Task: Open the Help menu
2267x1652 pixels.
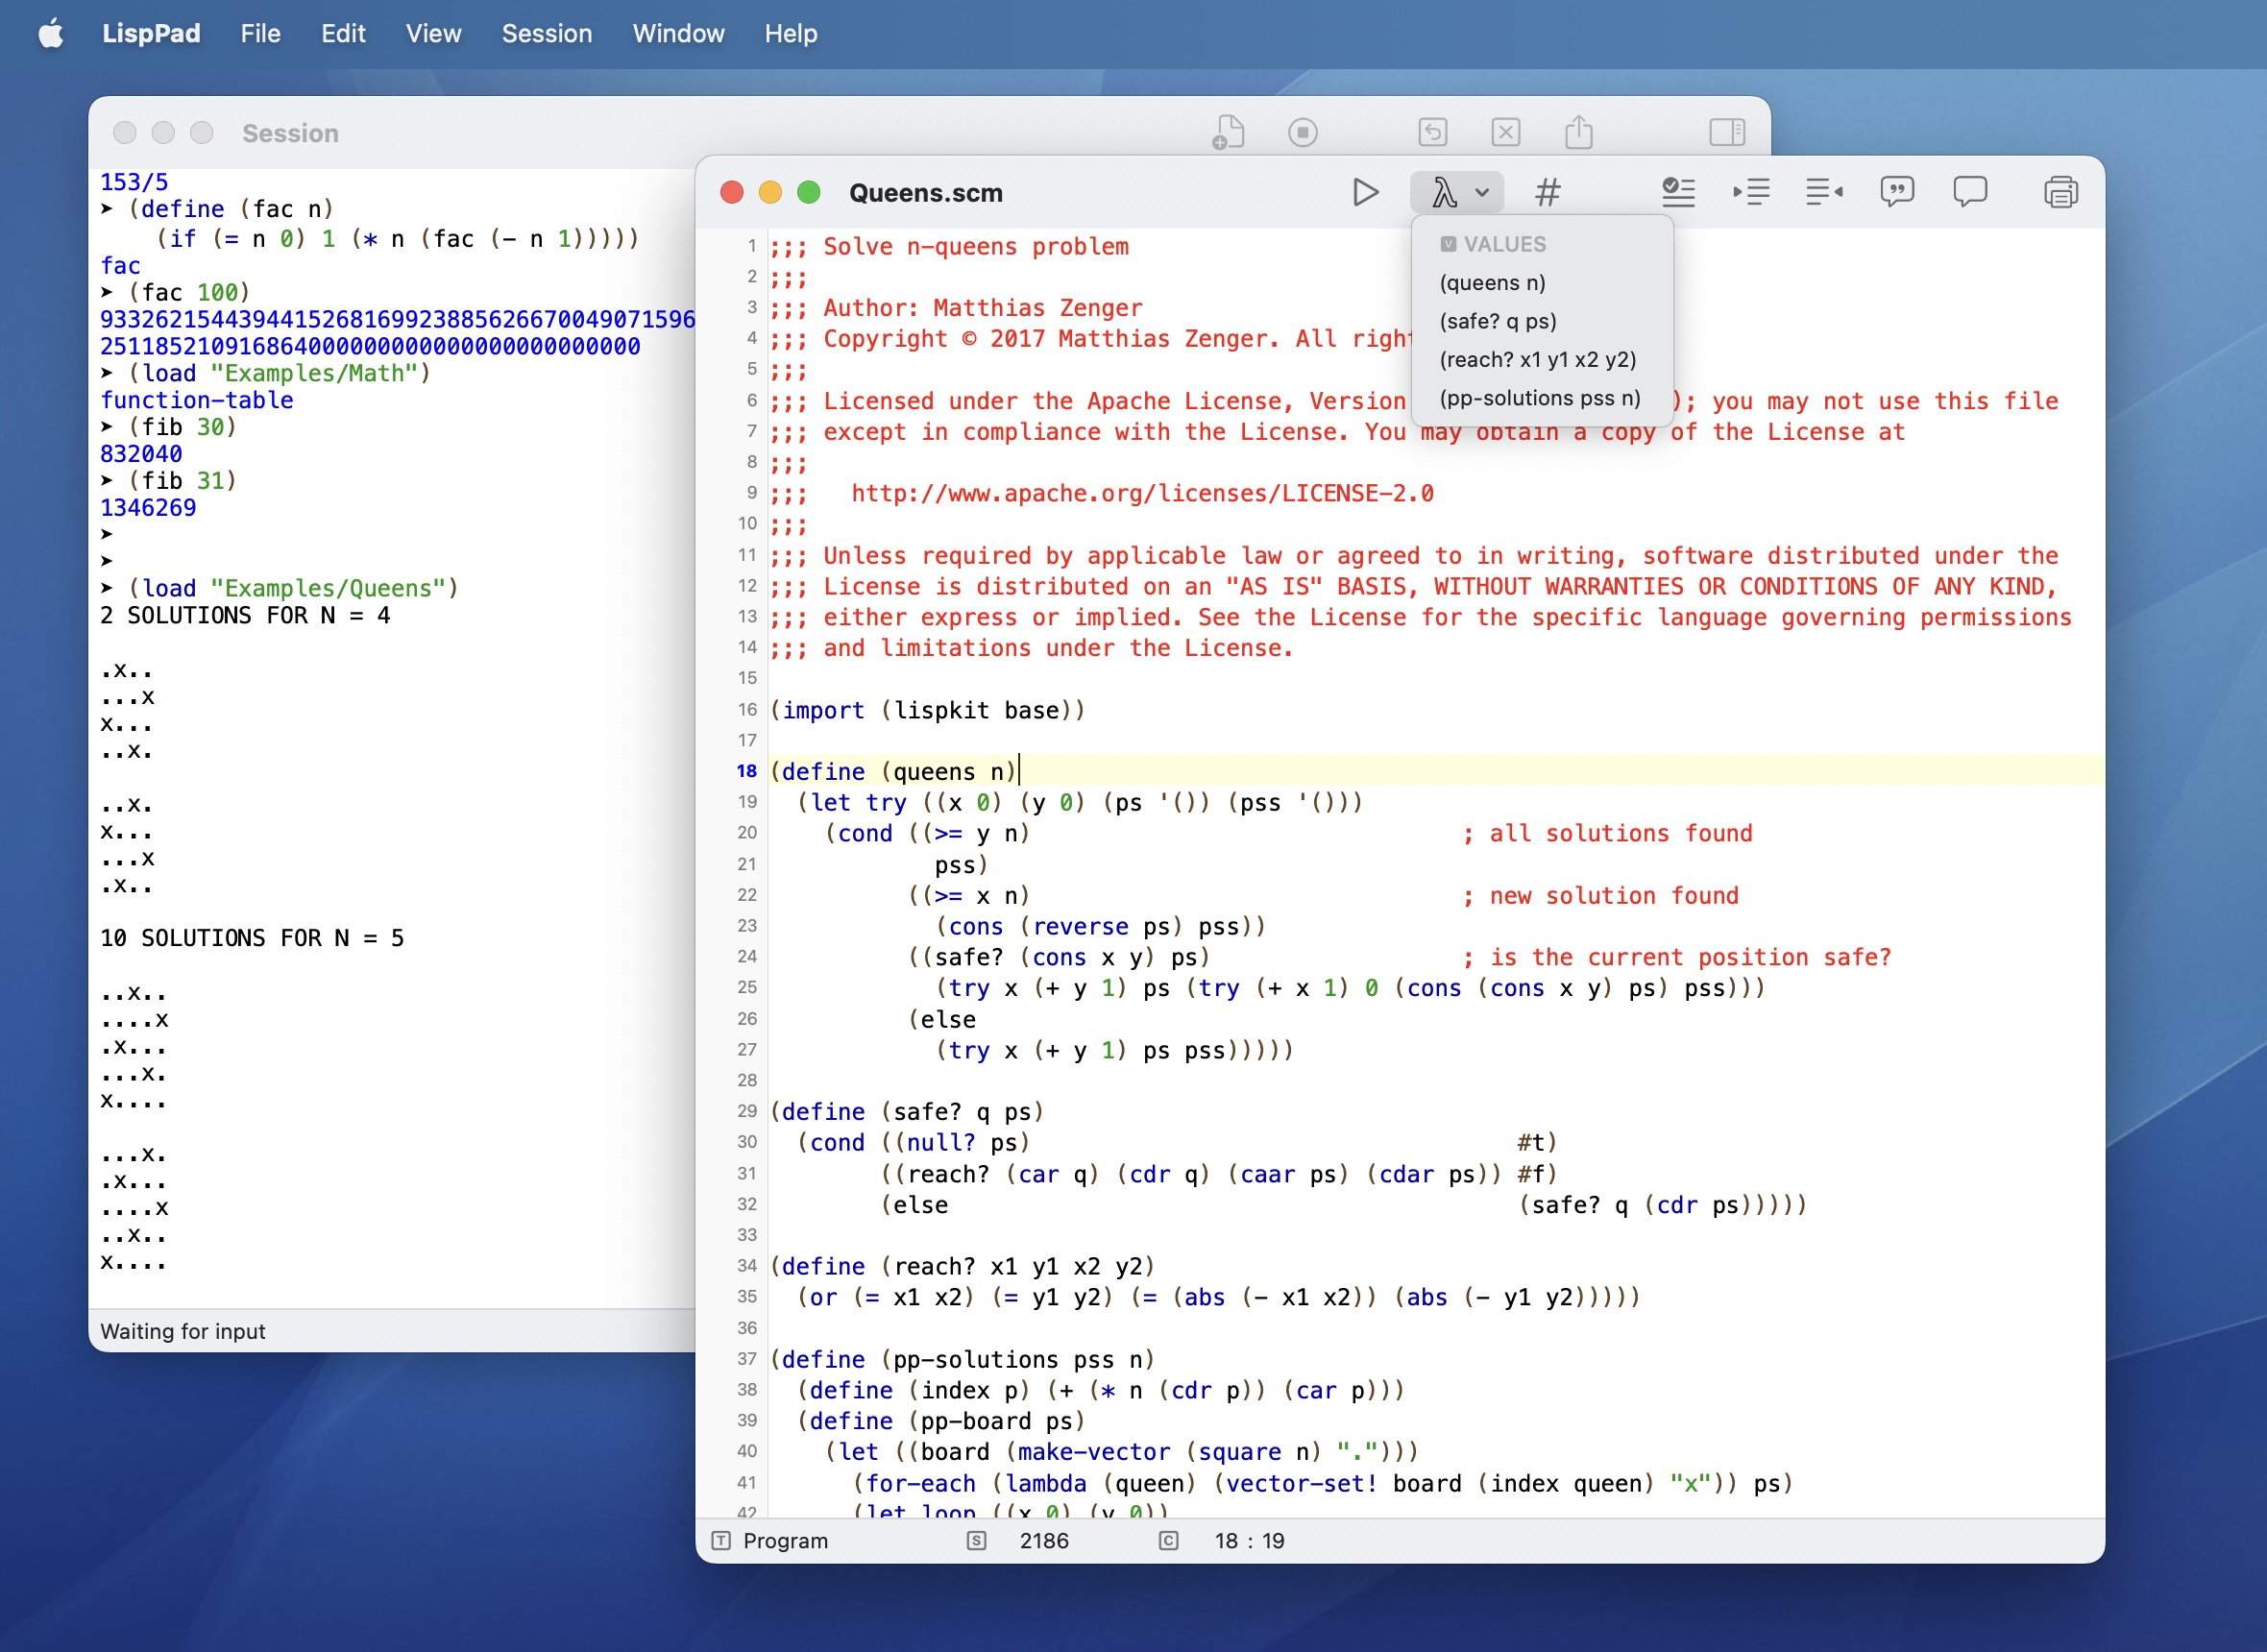Action: 790,34
